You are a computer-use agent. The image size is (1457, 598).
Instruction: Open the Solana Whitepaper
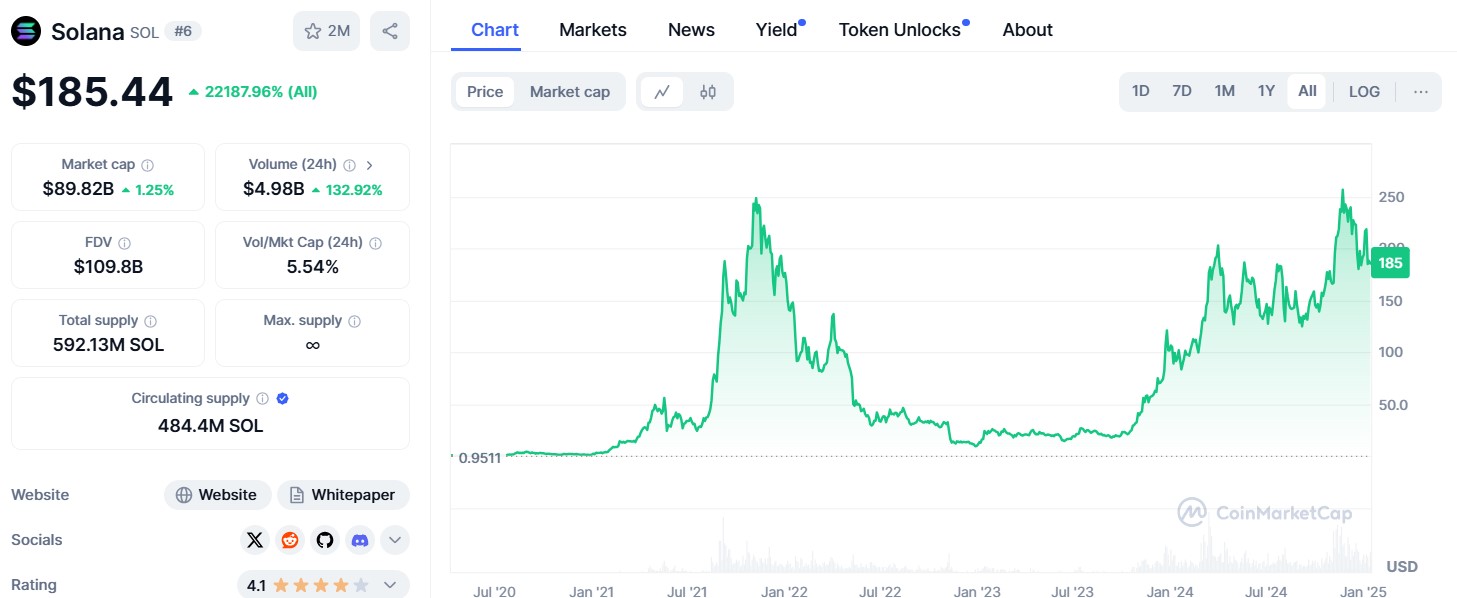coord(343,495)
